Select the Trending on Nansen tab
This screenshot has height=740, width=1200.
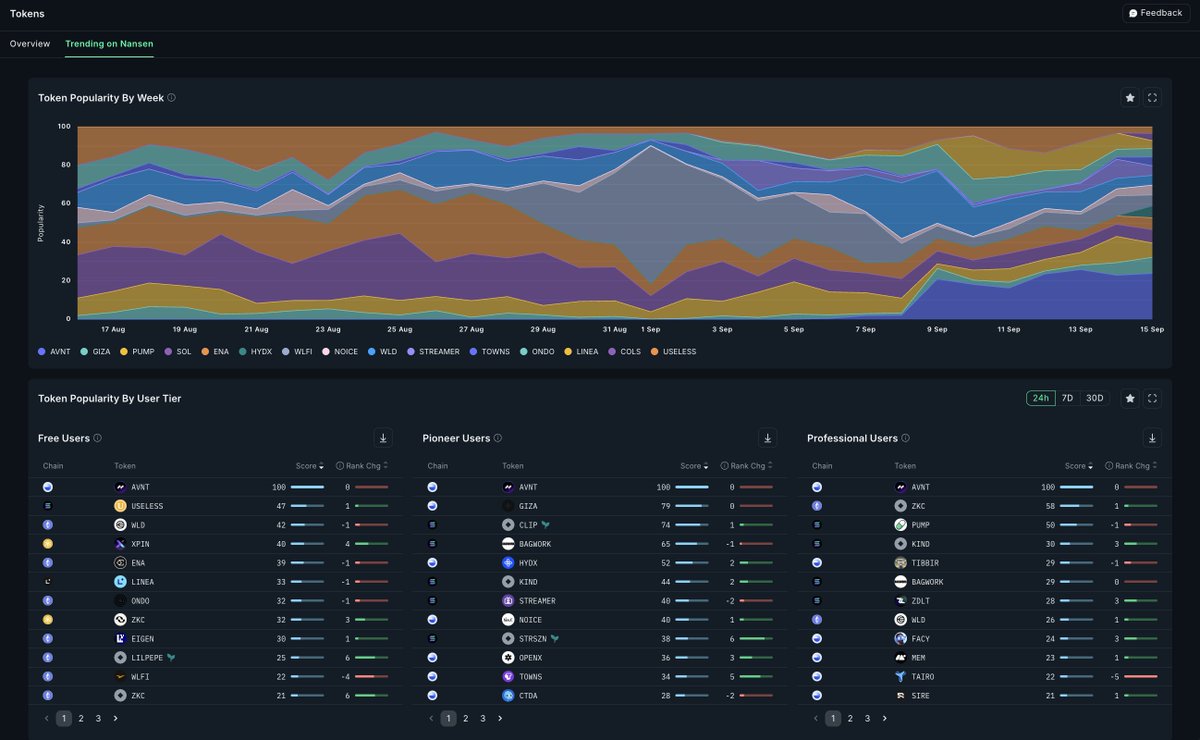(109, 44)
